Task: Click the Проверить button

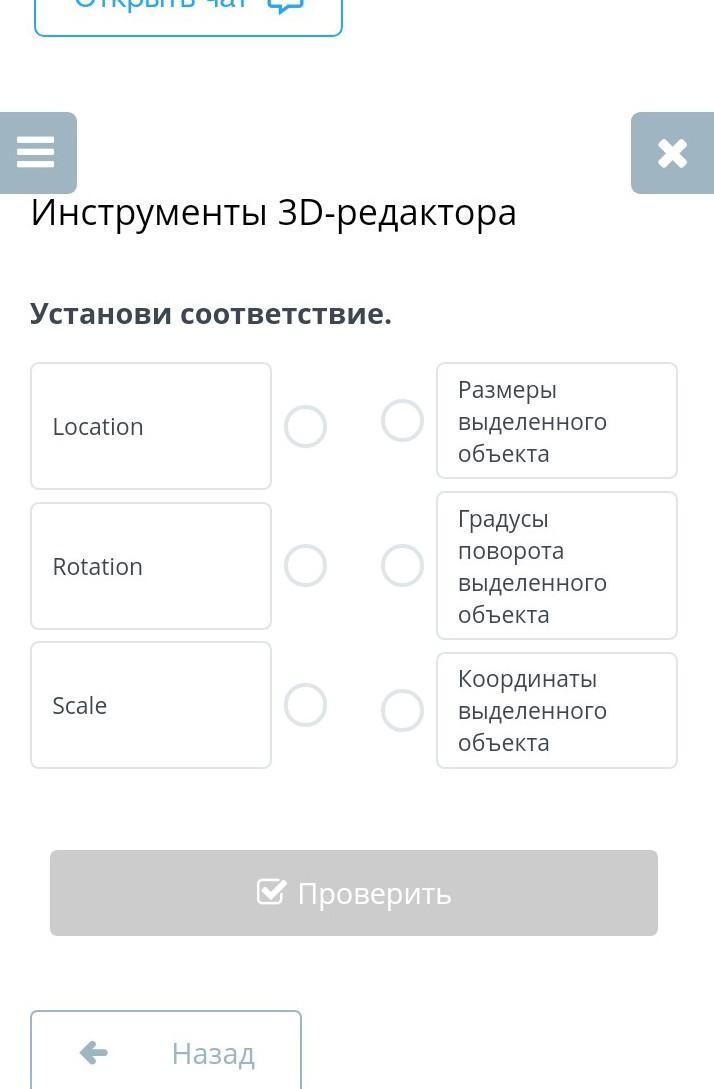Action: [354, 892]
